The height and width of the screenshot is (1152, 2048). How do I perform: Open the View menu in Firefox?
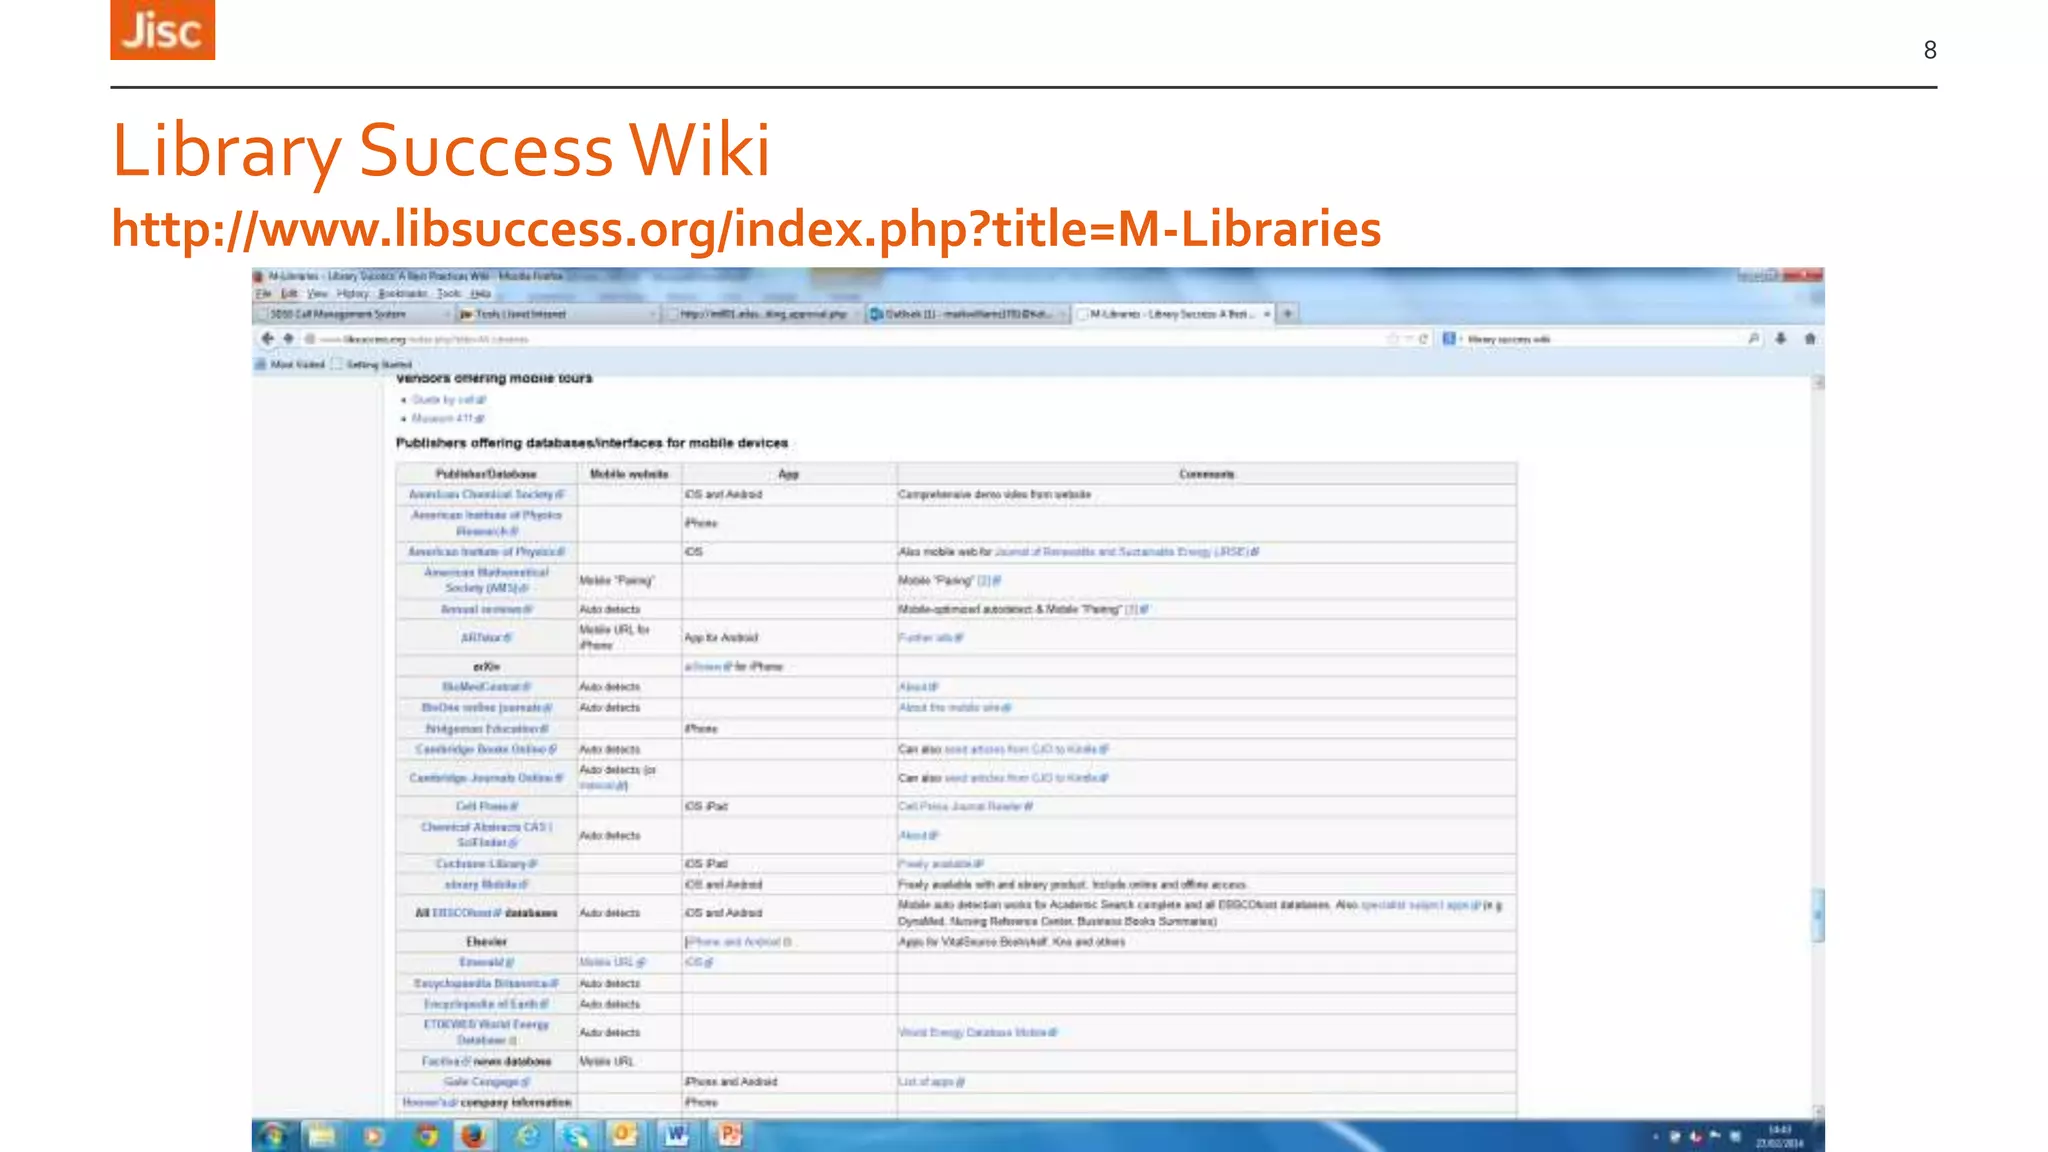[x=317, y=294]
